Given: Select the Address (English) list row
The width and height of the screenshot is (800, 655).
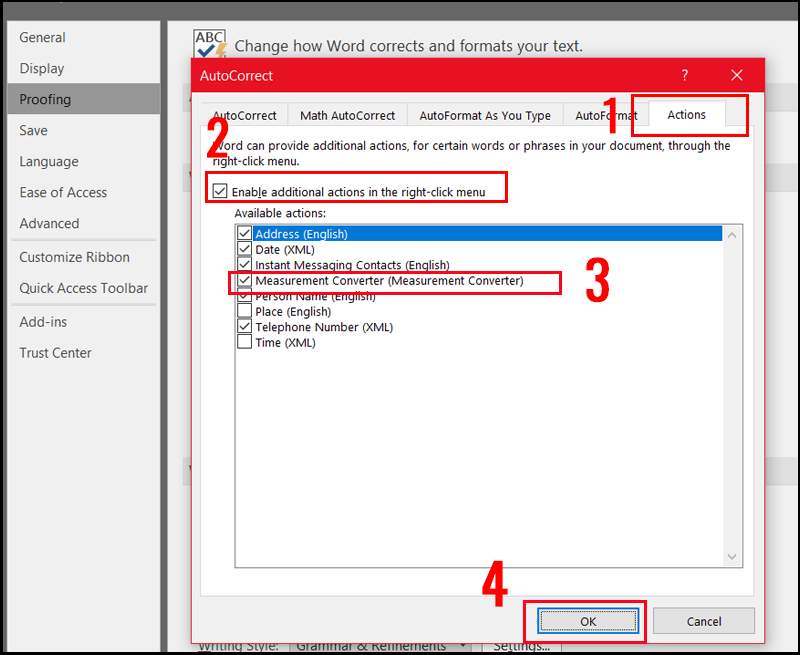Looking at the screenshot, I should (x=487, y=234).
